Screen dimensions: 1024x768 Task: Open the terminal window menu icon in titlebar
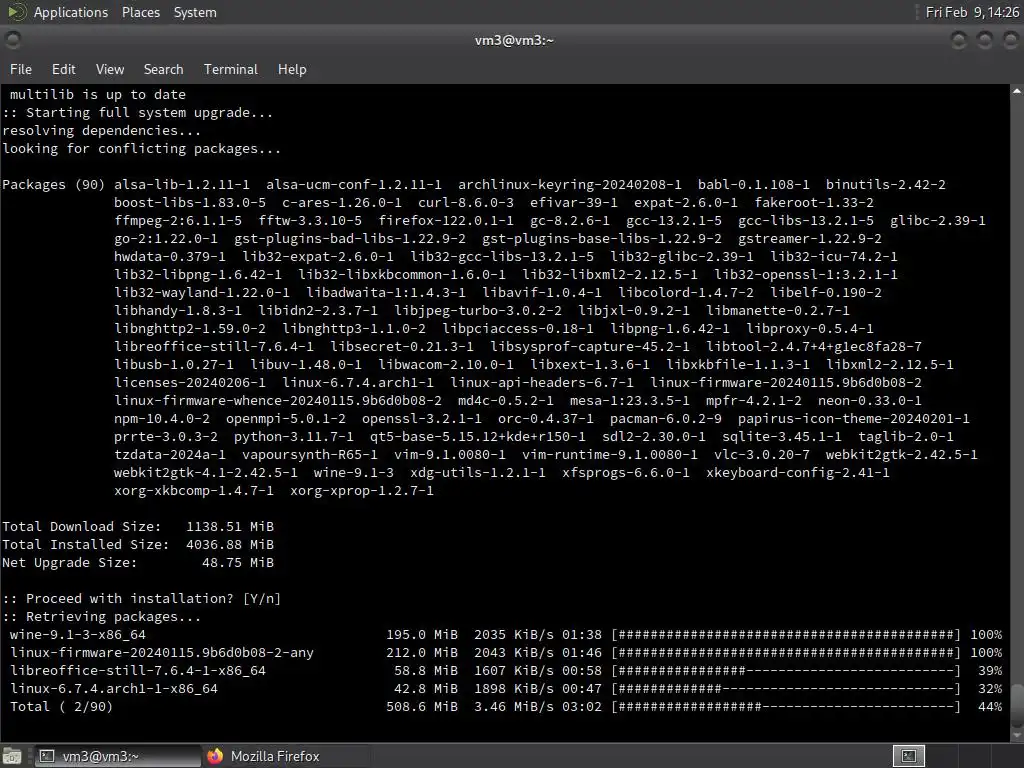pos(12,40)
